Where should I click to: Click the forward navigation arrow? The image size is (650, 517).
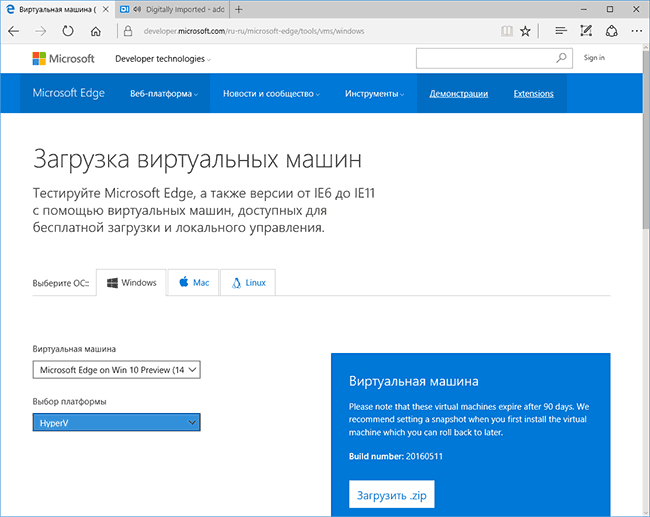click(x=41, y=31)
